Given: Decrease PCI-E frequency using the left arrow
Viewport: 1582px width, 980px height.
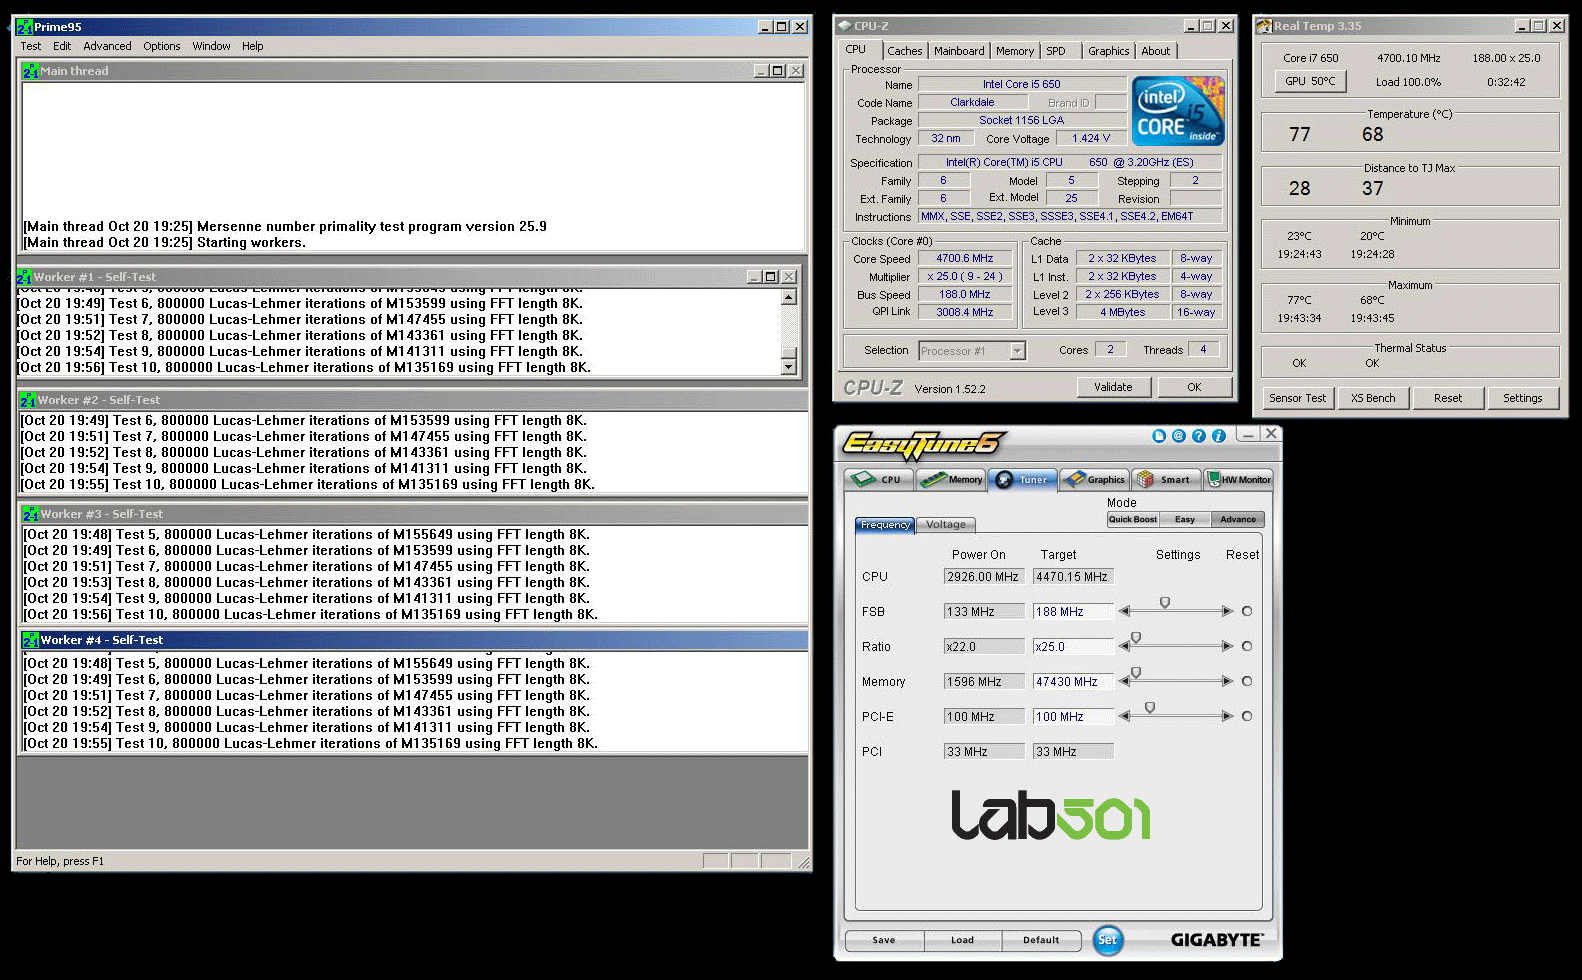Looking at the screenshot, I should 1124,716.
